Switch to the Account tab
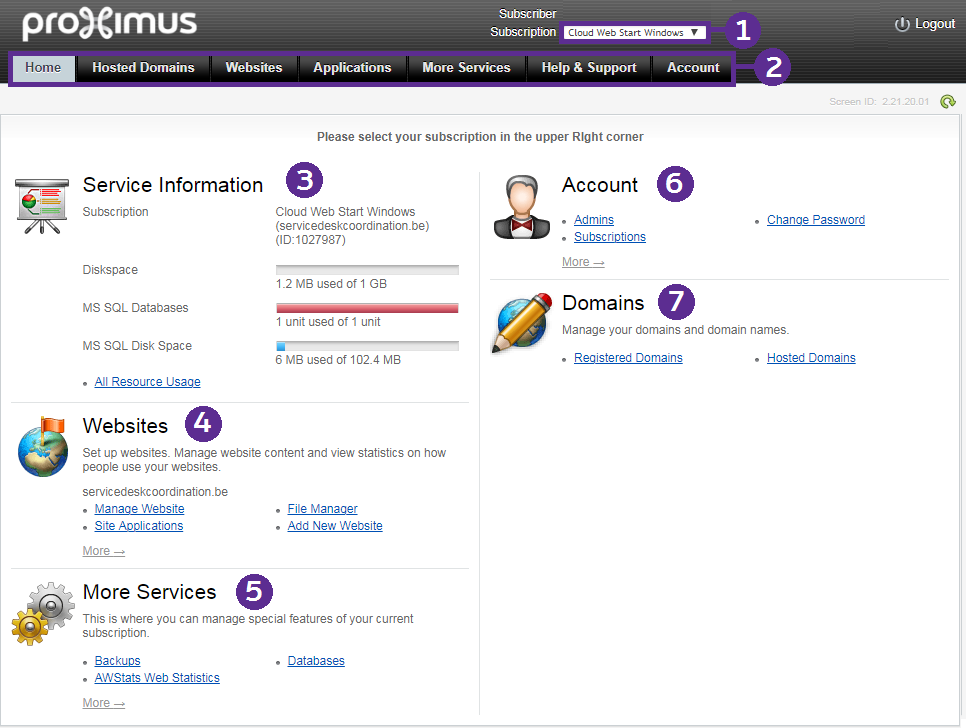Viewport: 966px width, 728px height. 693,68
